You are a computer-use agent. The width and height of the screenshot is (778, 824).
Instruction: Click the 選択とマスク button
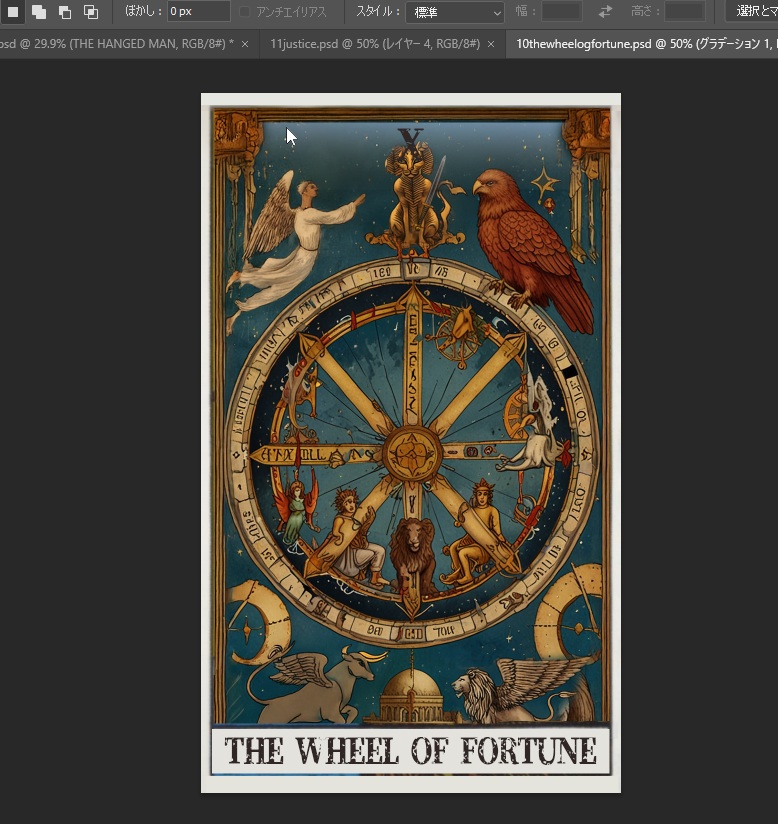pyautogui.click(x=754, y=12)
